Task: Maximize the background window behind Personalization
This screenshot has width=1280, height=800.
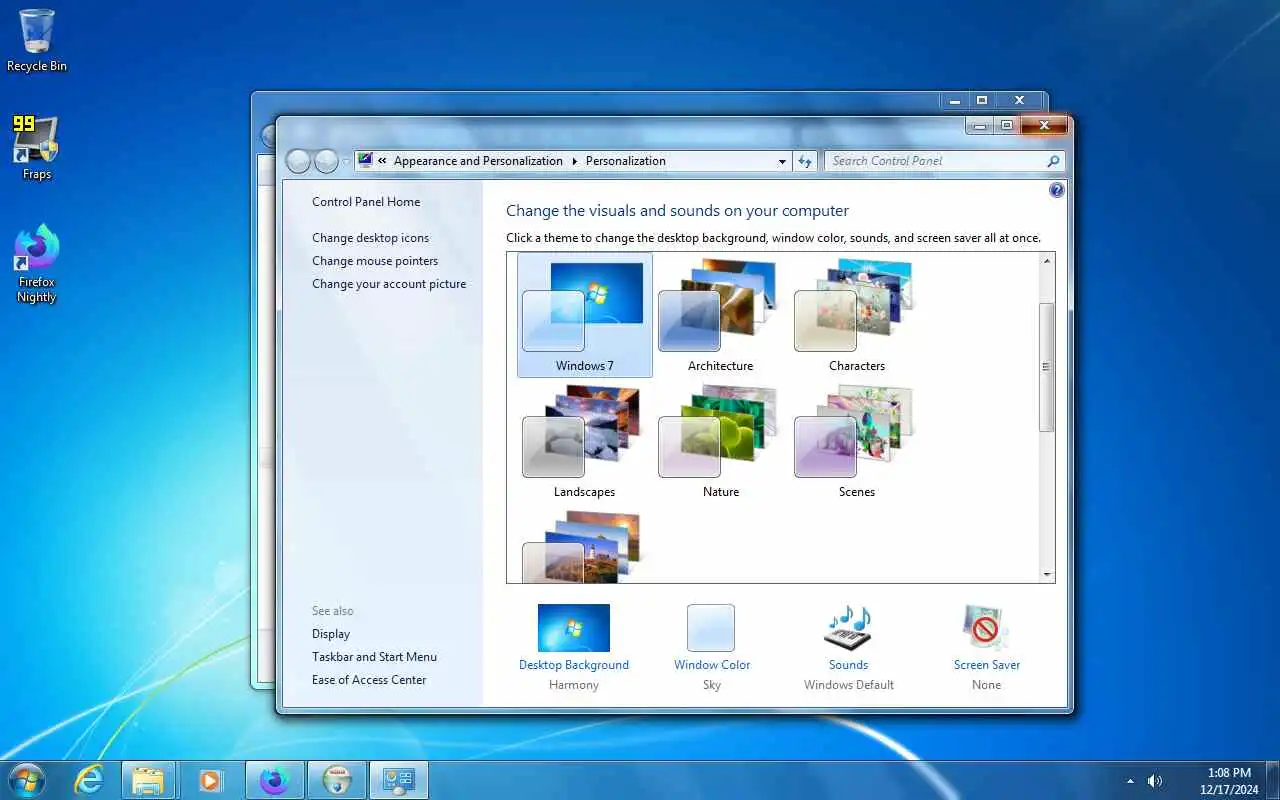Action: 982,100
